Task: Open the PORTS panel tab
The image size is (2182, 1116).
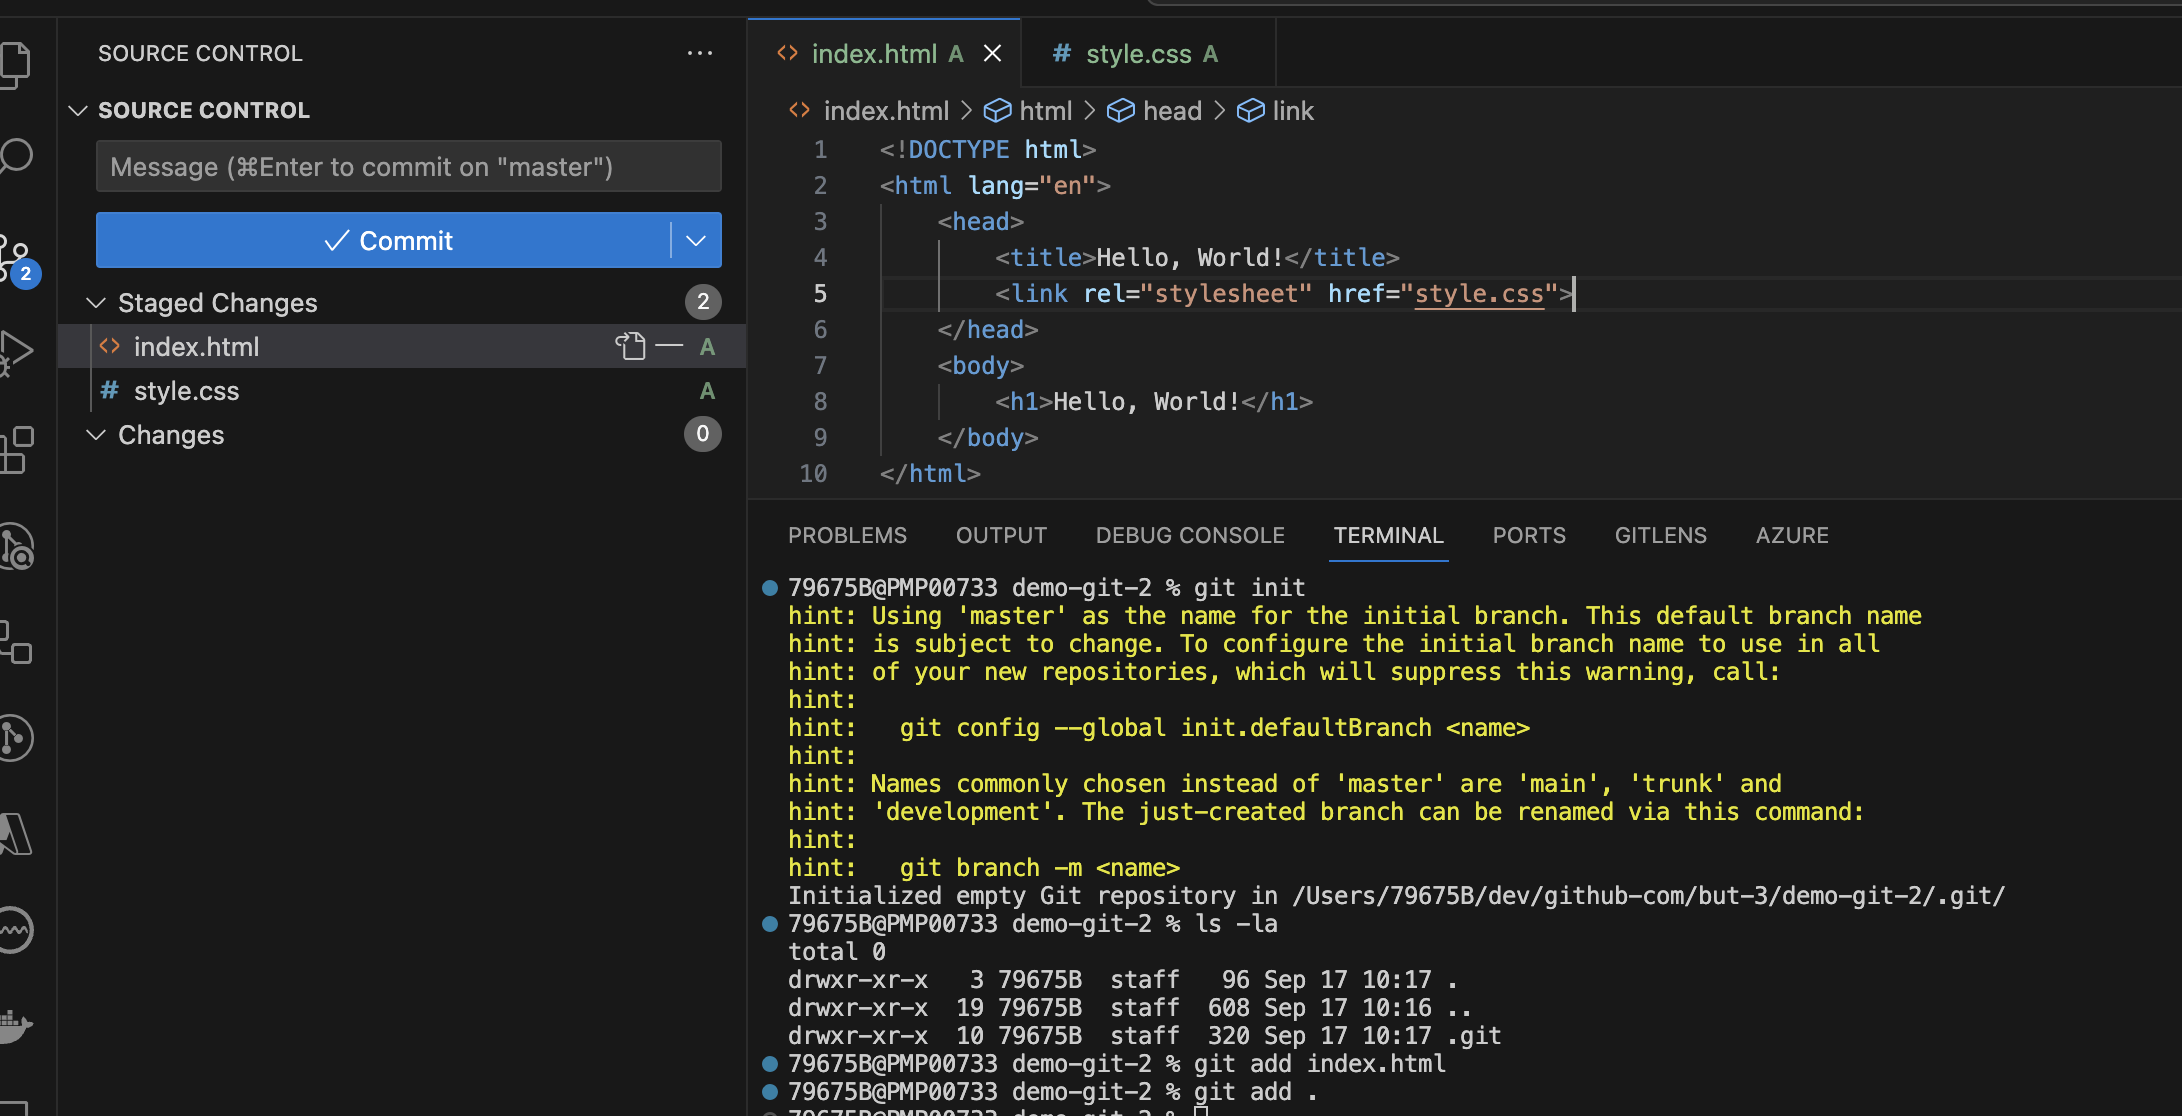Action: pyautogui.click(x=1529, y=535)
